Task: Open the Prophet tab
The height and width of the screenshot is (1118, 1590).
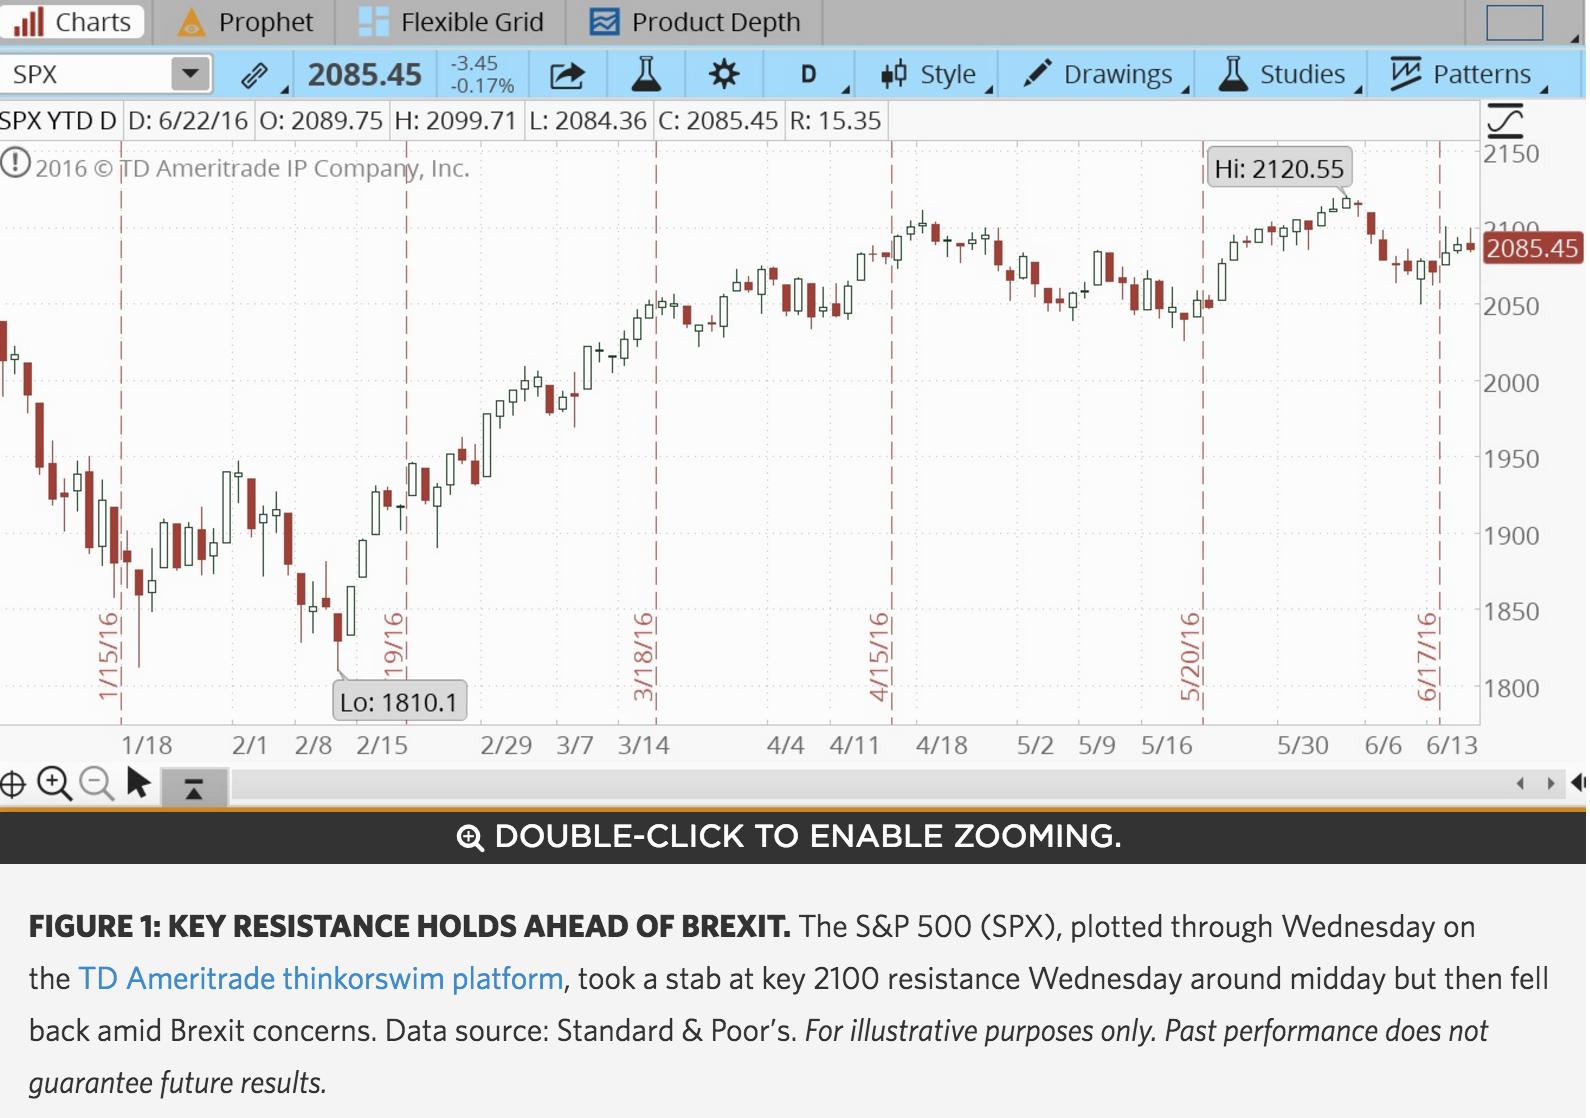Action: [x=245, y=22]
